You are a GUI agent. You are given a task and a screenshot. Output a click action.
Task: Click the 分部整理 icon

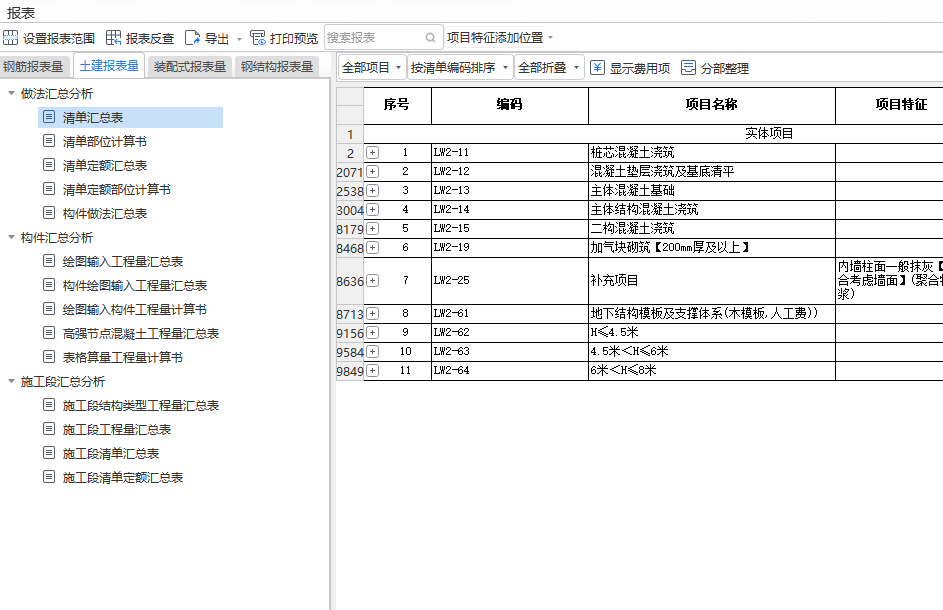point(688,67)
